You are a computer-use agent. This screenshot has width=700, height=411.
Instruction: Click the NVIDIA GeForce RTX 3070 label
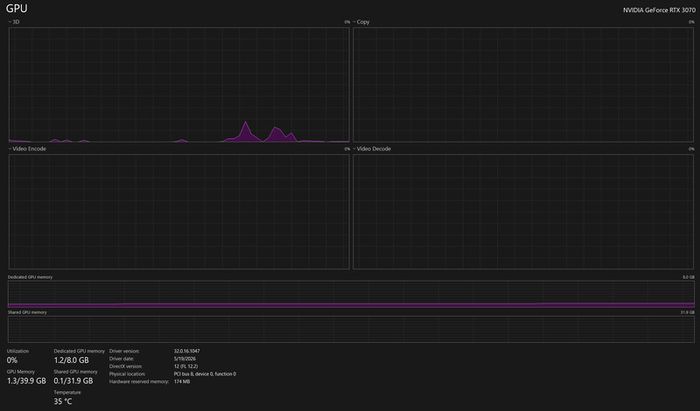pyautogui.click(x=659, y=10)
